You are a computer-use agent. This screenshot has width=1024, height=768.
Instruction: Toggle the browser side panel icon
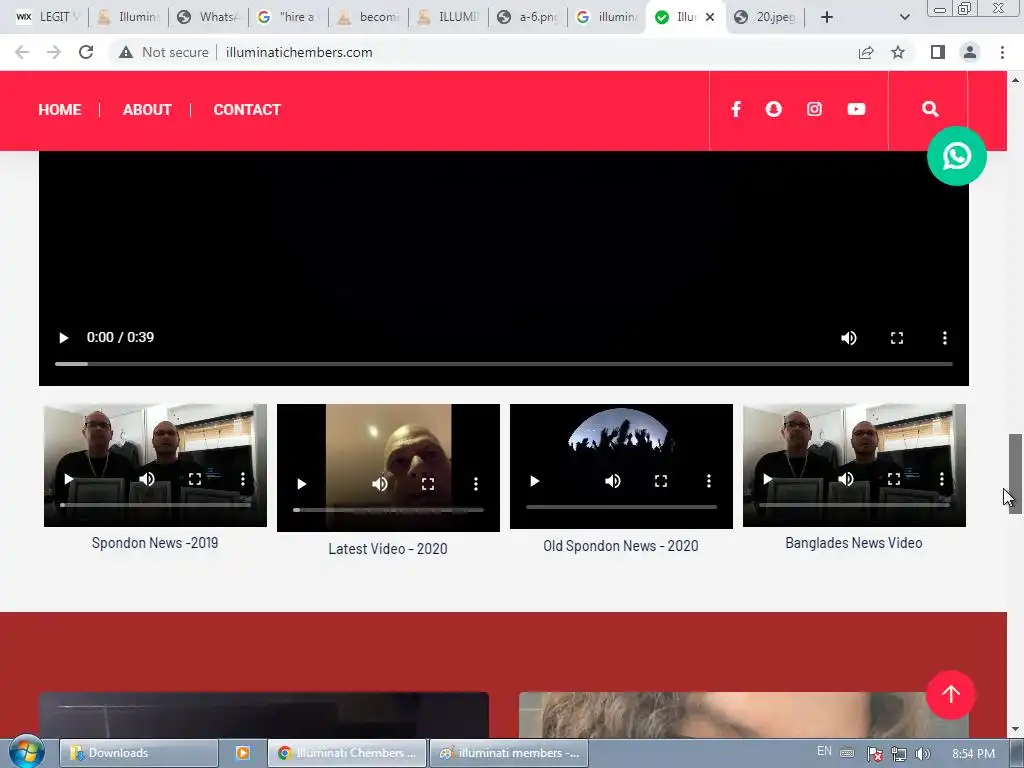point(938,52)
